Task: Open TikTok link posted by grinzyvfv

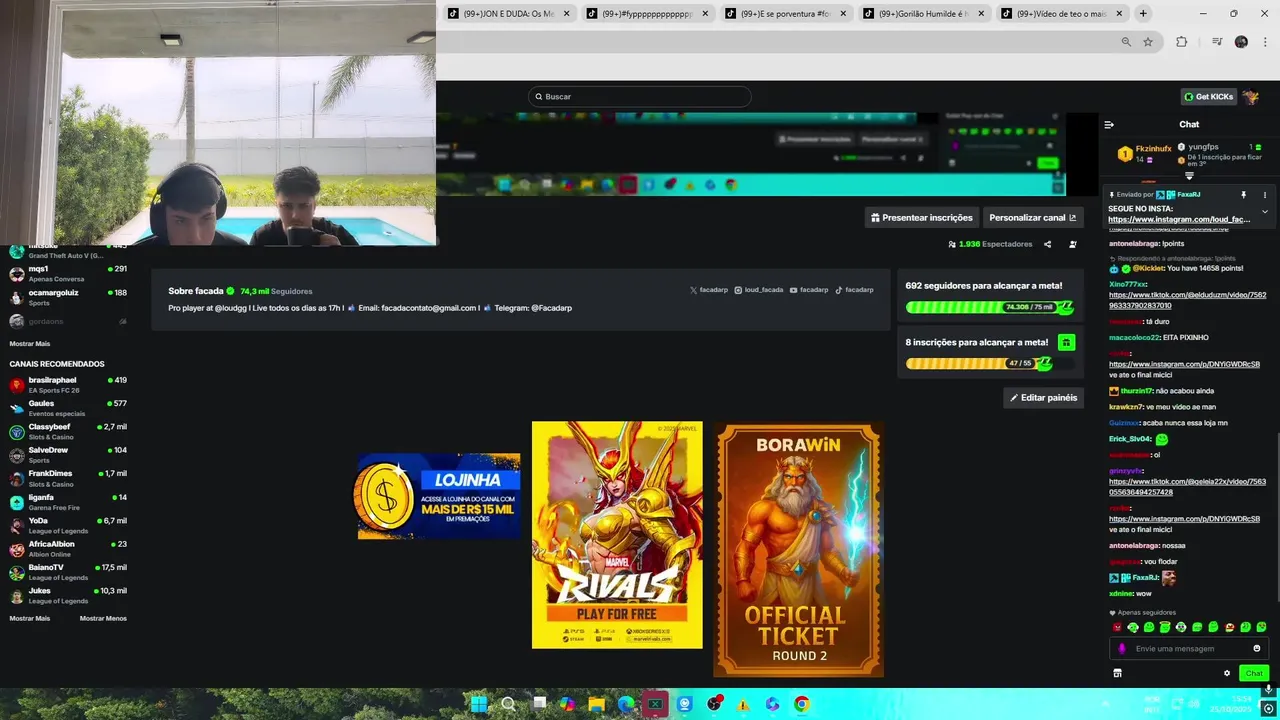Action: [x=1187, y=487]
